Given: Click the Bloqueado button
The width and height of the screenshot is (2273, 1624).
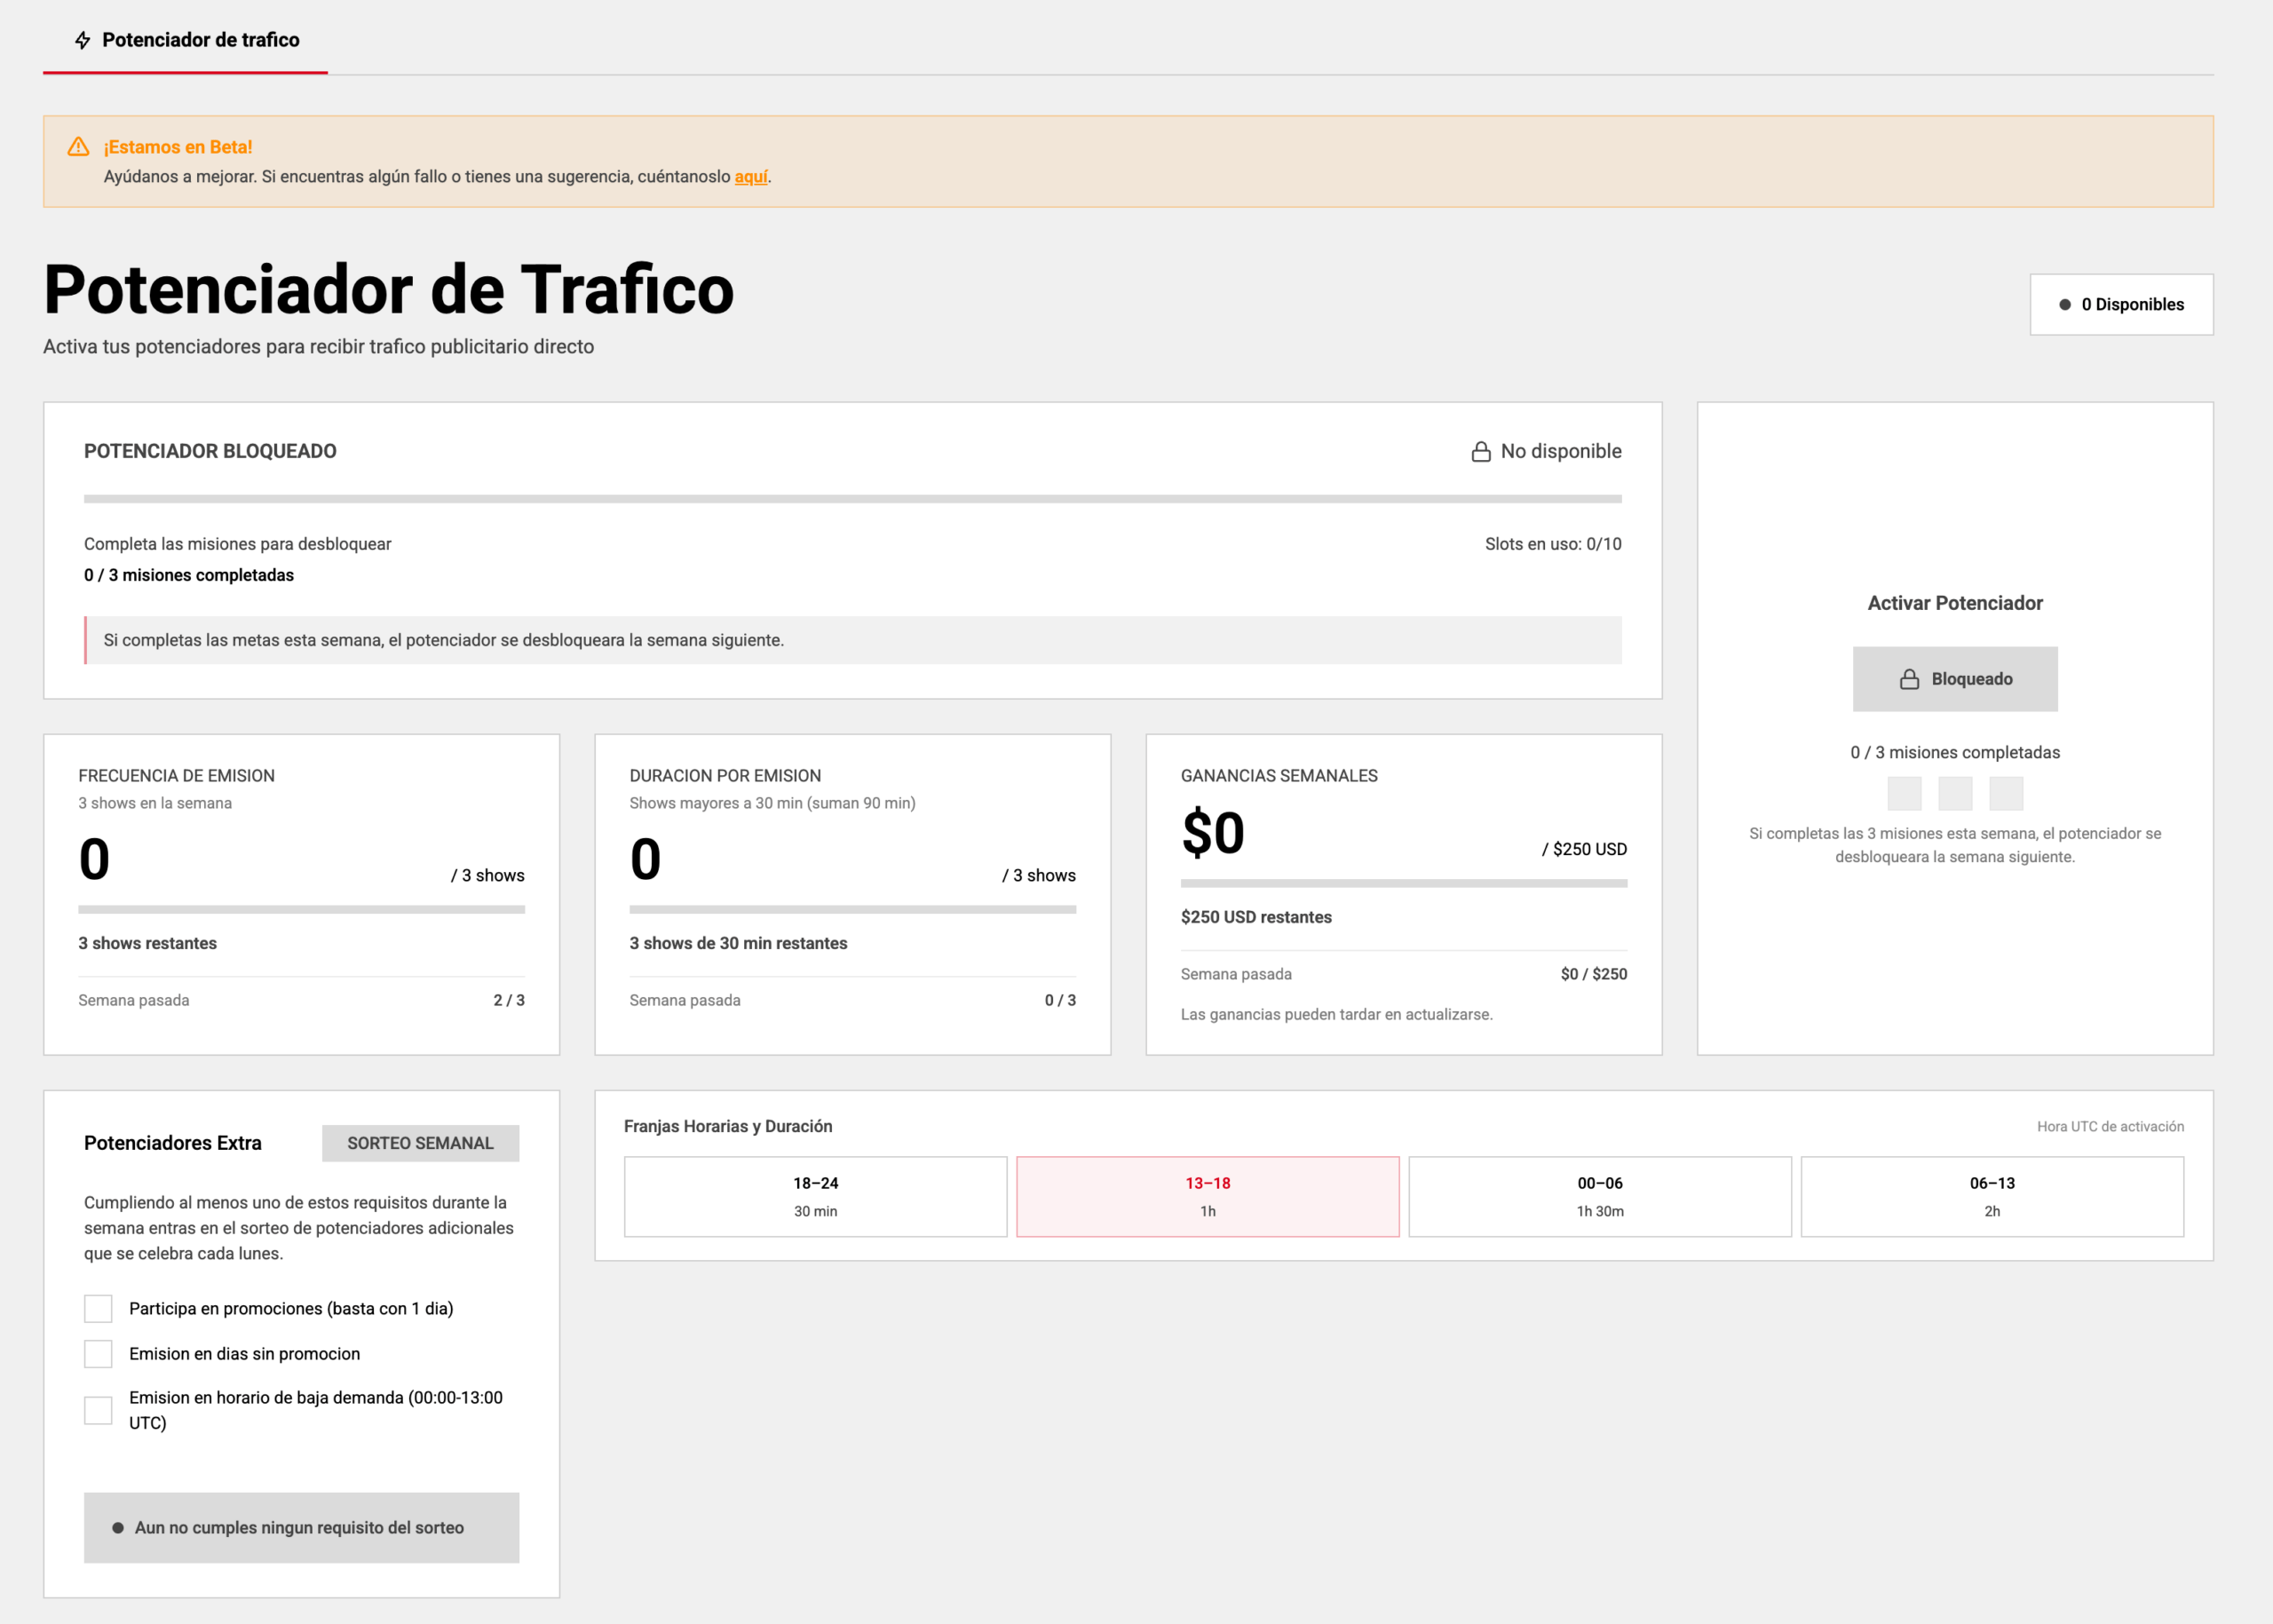Looking at the screenshot, I should 1955,679.
